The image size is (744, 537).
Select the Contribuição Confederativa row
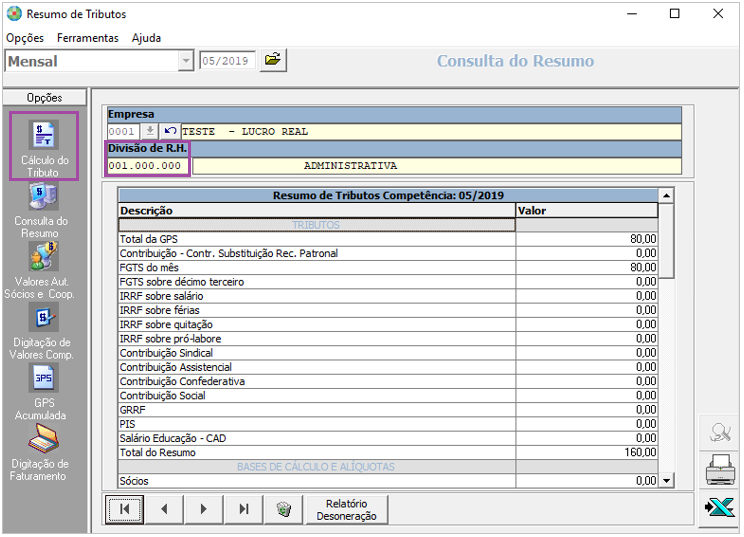(x=388, y=381)
